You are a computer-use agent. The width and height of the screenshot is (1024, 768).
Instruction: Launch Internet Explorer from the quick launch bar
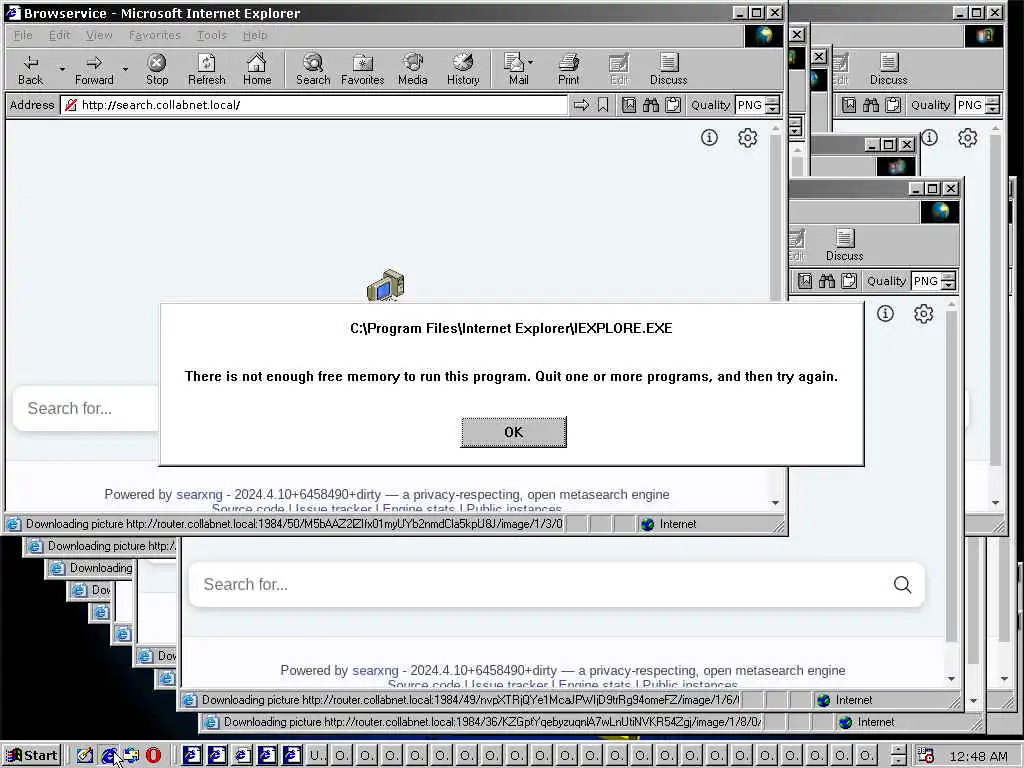tap(109, 756)
